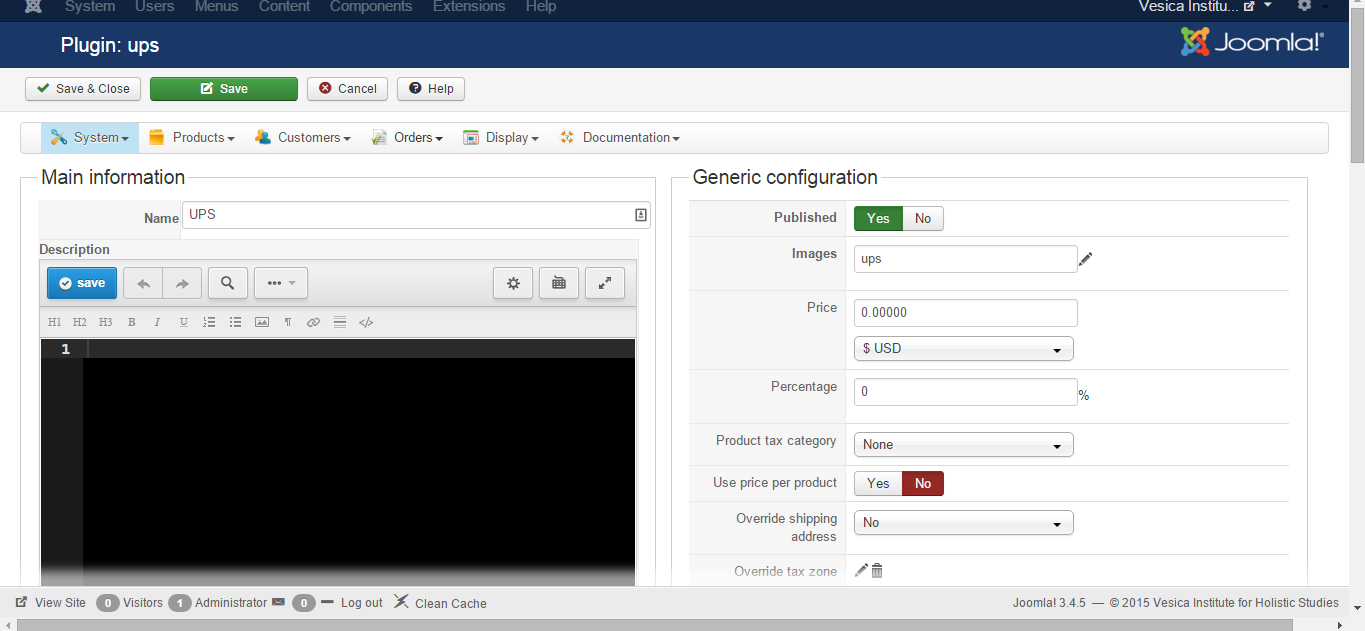The image size is (1365, 631).
Task: Open the $ USD currency dropdown
Action: coord(963,349)
